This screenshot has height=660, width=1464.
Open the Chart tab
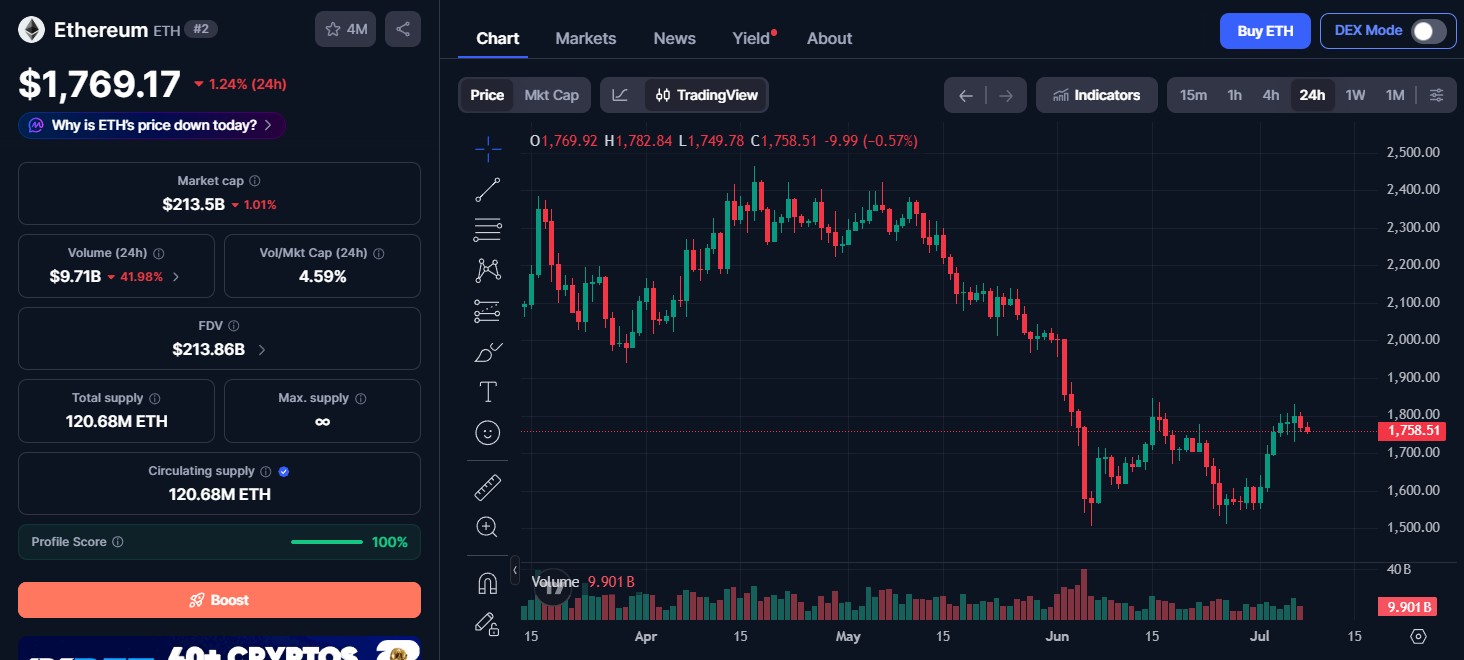498,38
